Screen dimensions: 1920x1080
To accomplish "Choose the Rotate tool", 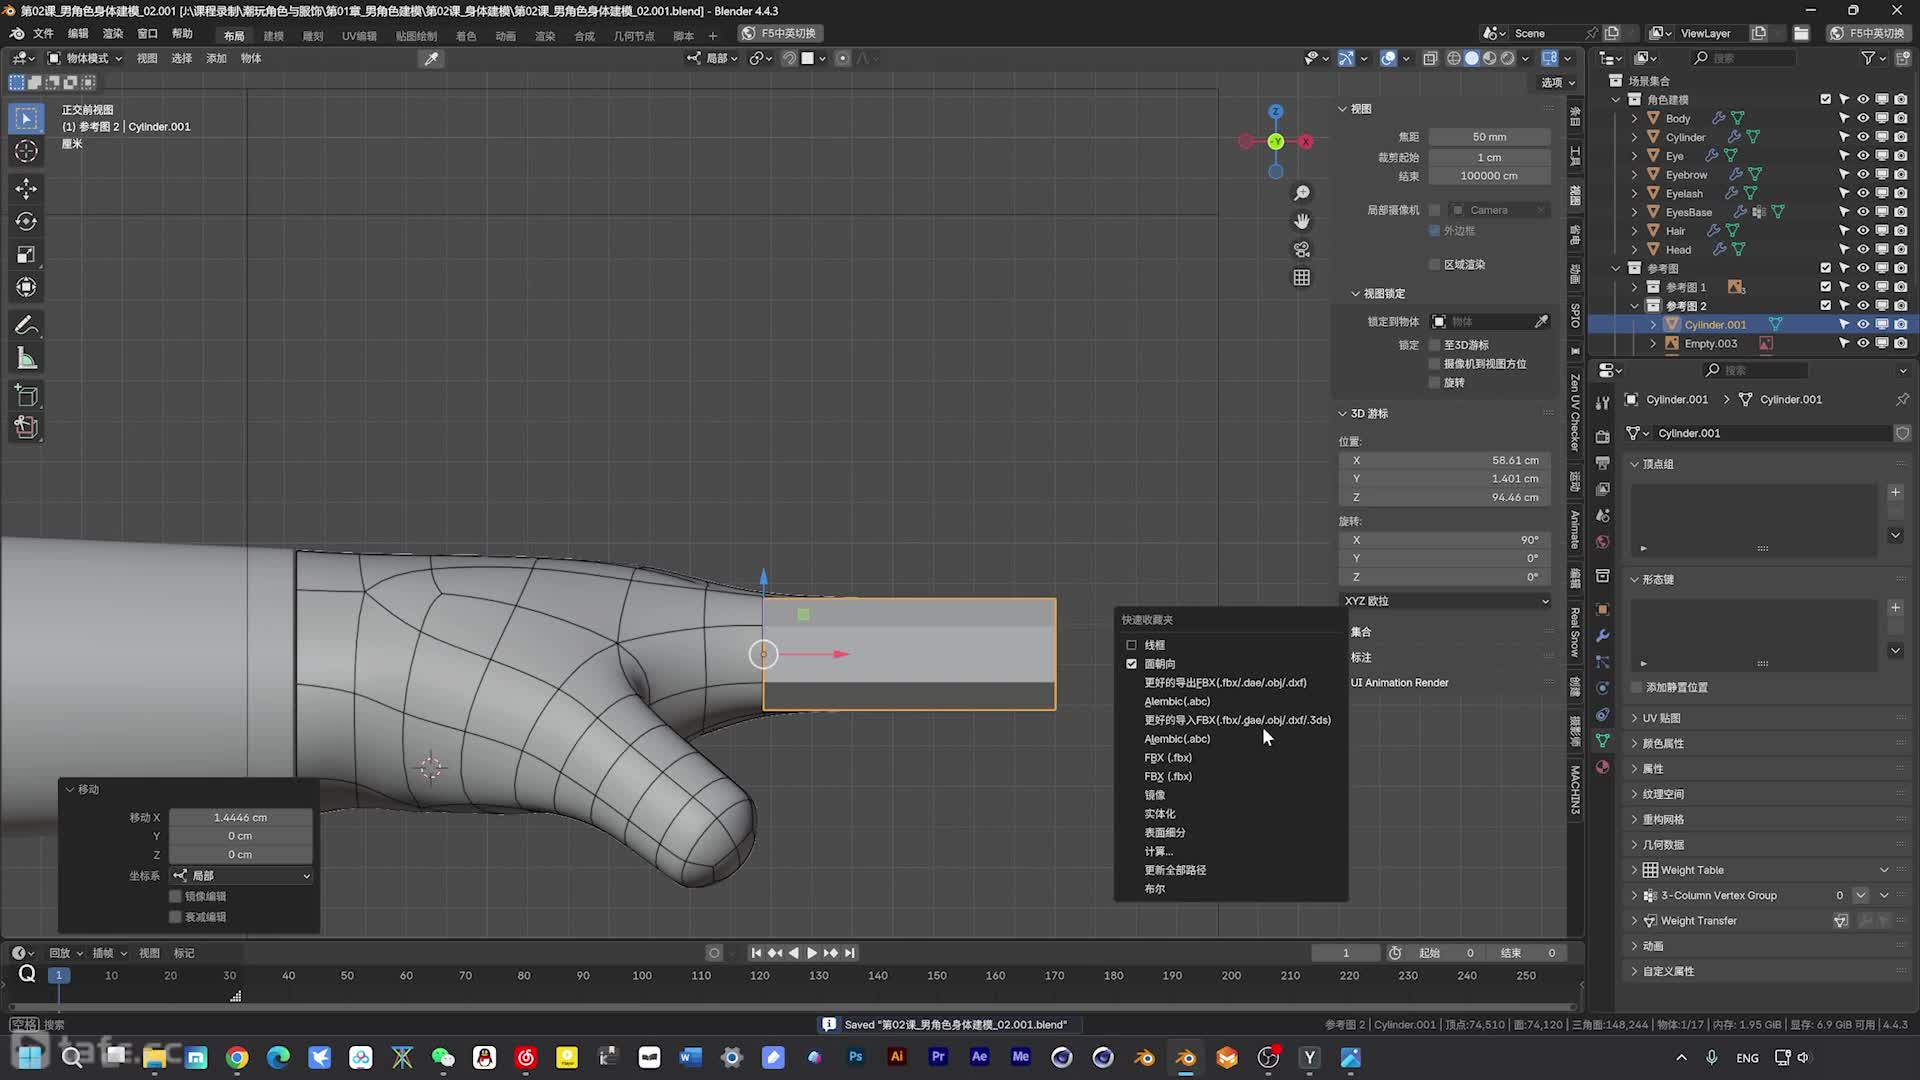I will (26, 221).
